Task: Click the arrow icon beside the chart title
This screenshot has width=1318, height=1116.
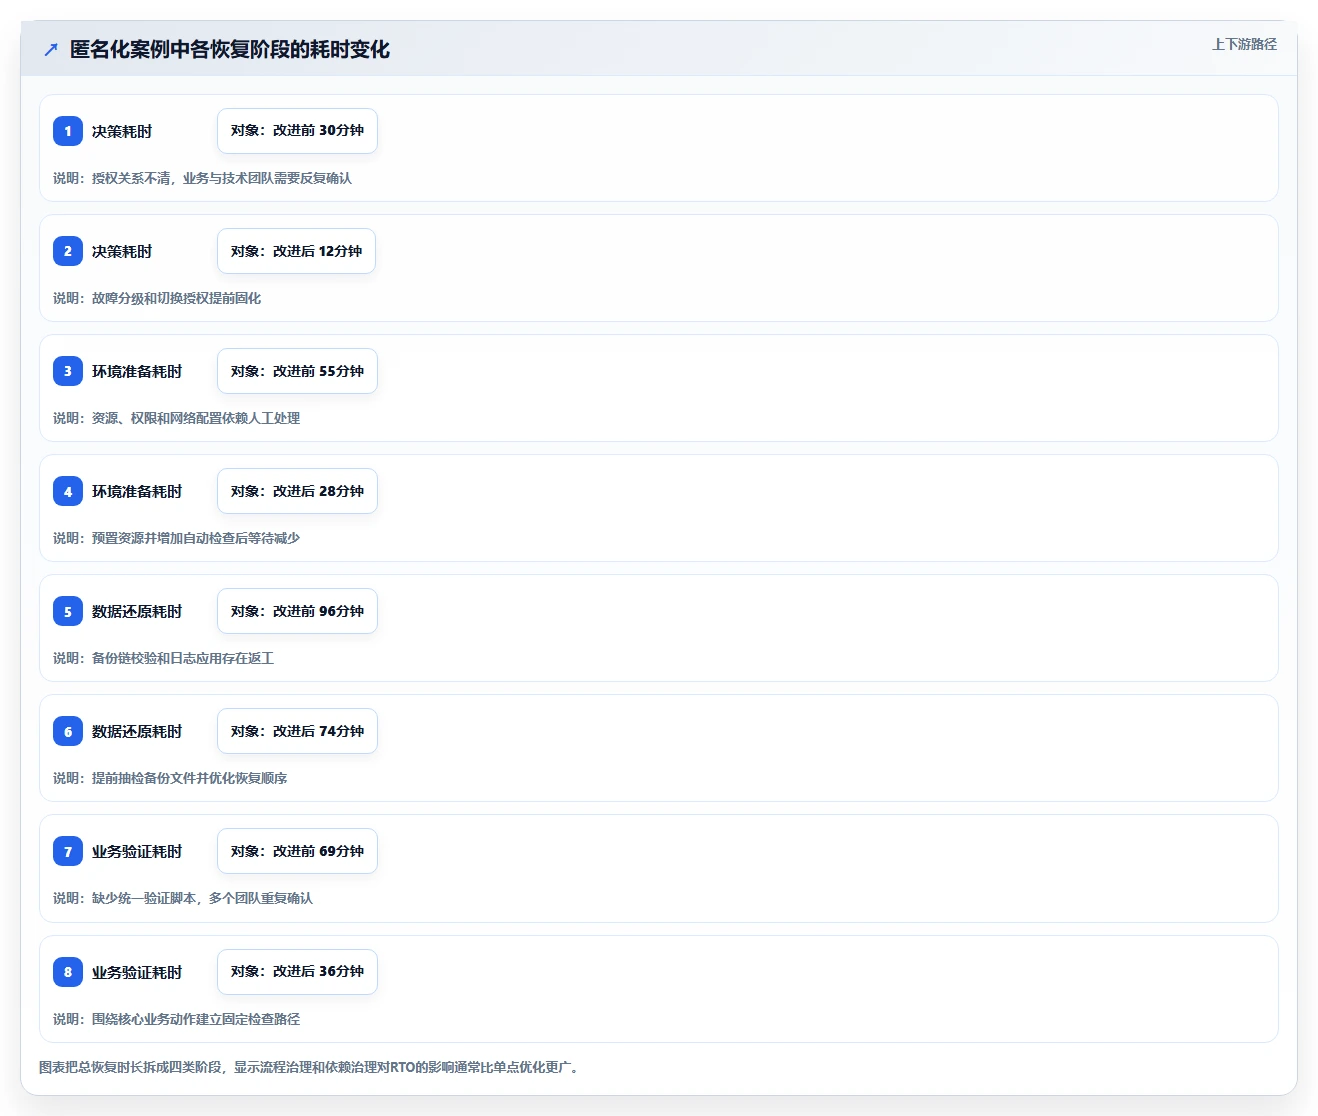Action: (x=51, y=49)
